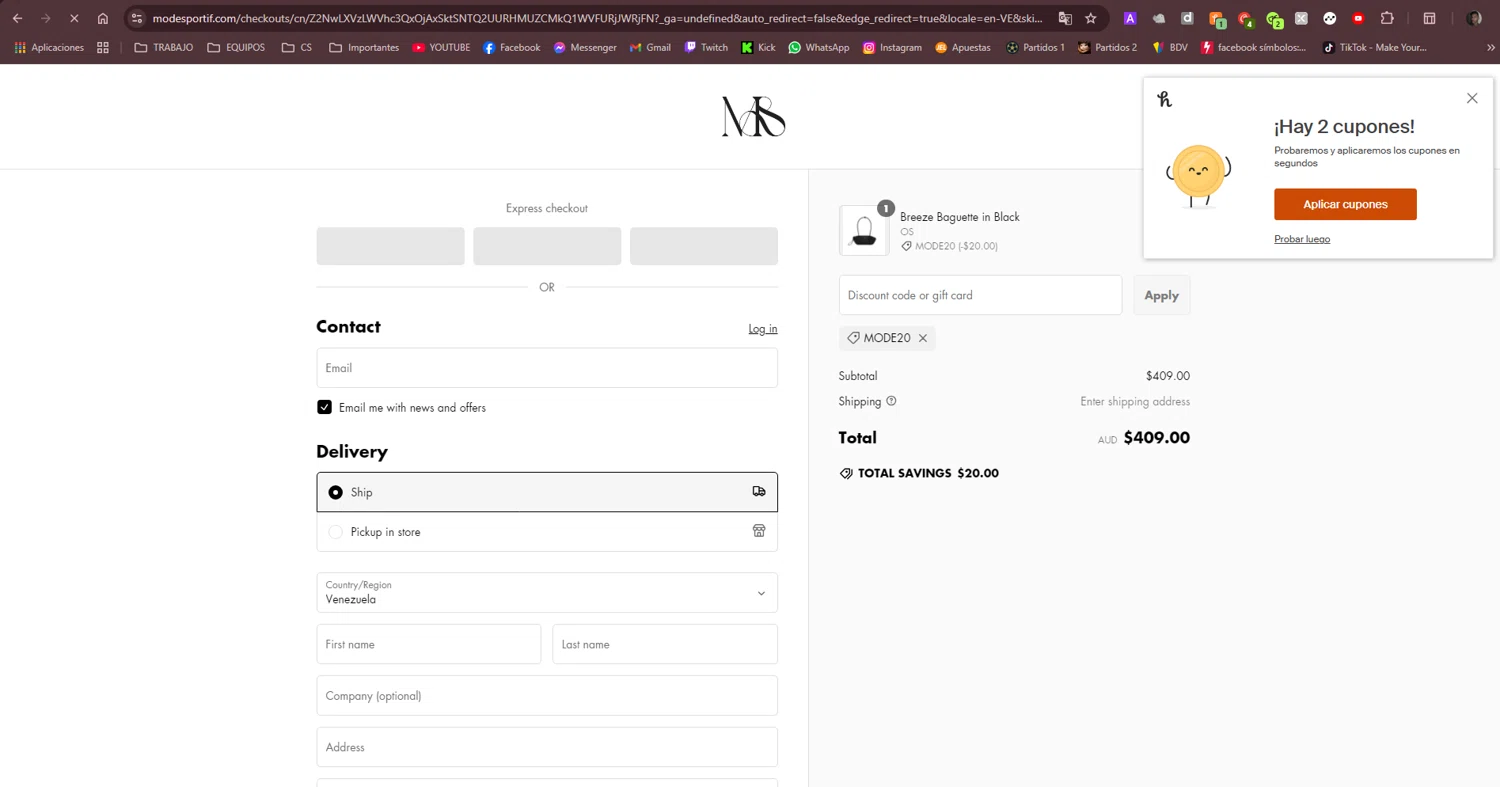Screen dimensions: 1500x787
Task: Click the discount code or gift card field
Action: [980, 295]
